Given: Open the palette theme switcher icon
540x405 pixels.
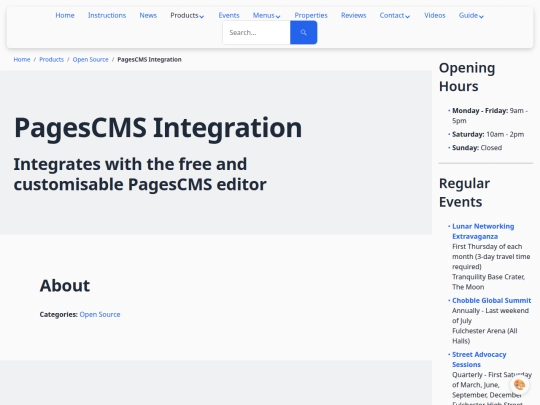Looking at the screenshot, I should click(x=519, y=384).
